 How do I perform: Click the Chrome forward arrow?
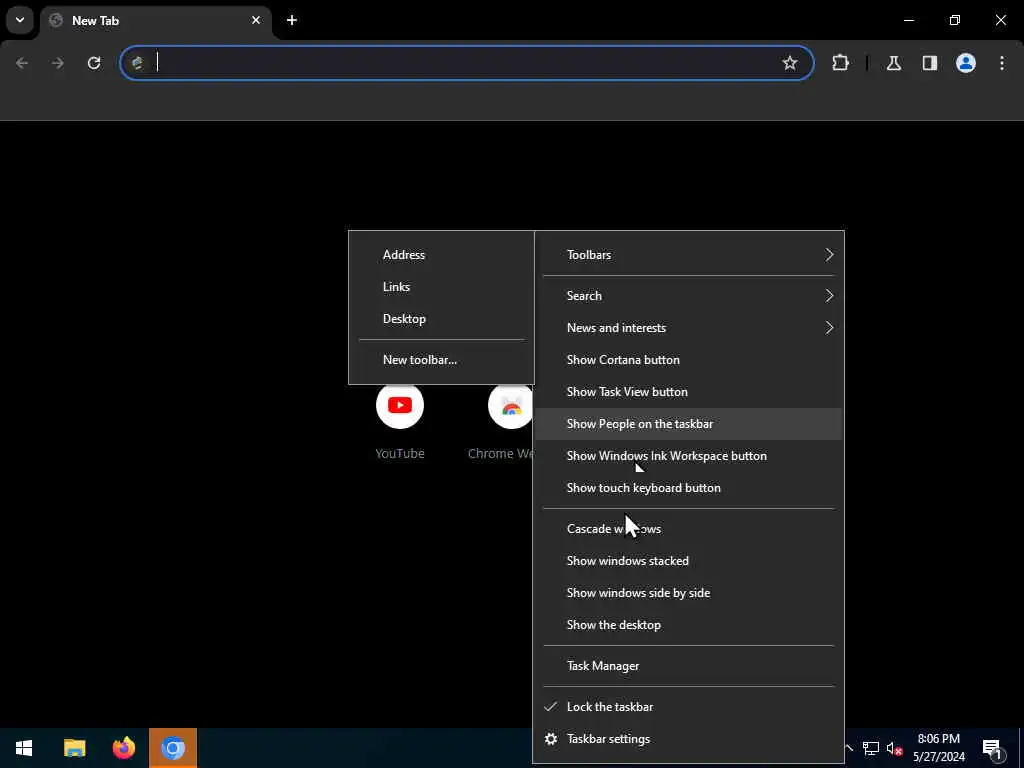pos(58,63)
